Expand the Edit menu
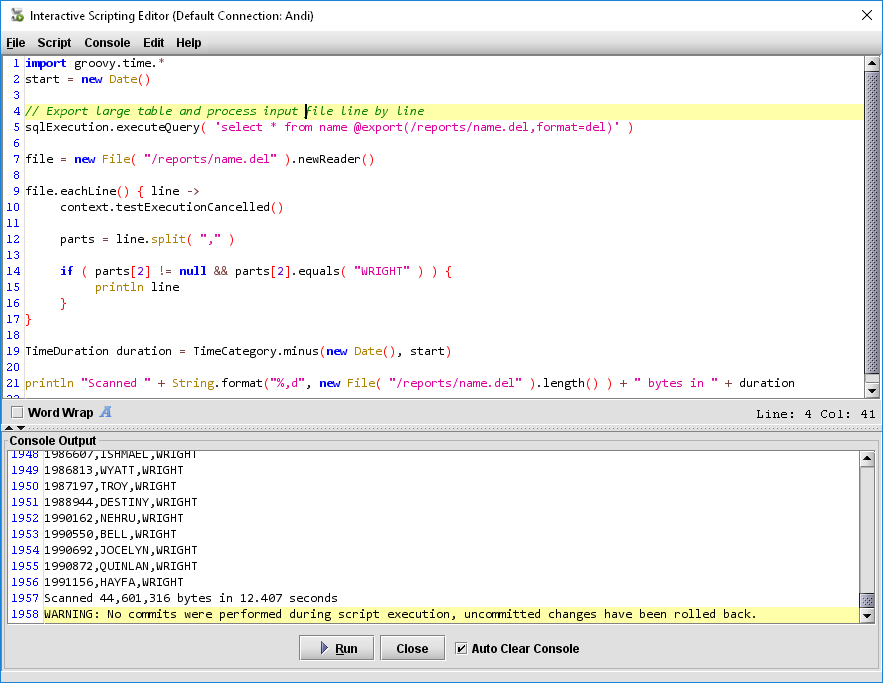The image size is (883, 683). click(x=153, y=43)
